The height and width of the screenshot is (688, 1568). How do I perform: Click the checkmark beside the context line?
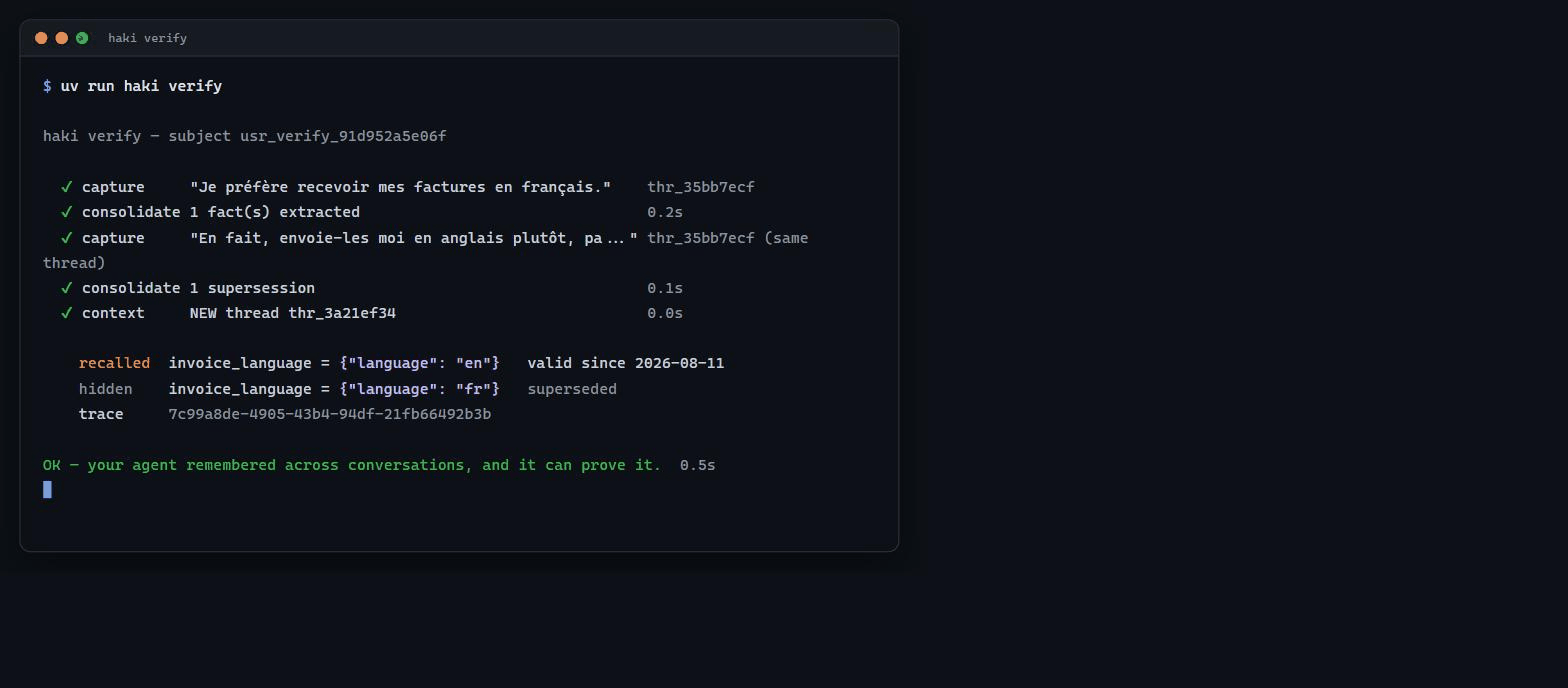(x=67, y=313)
